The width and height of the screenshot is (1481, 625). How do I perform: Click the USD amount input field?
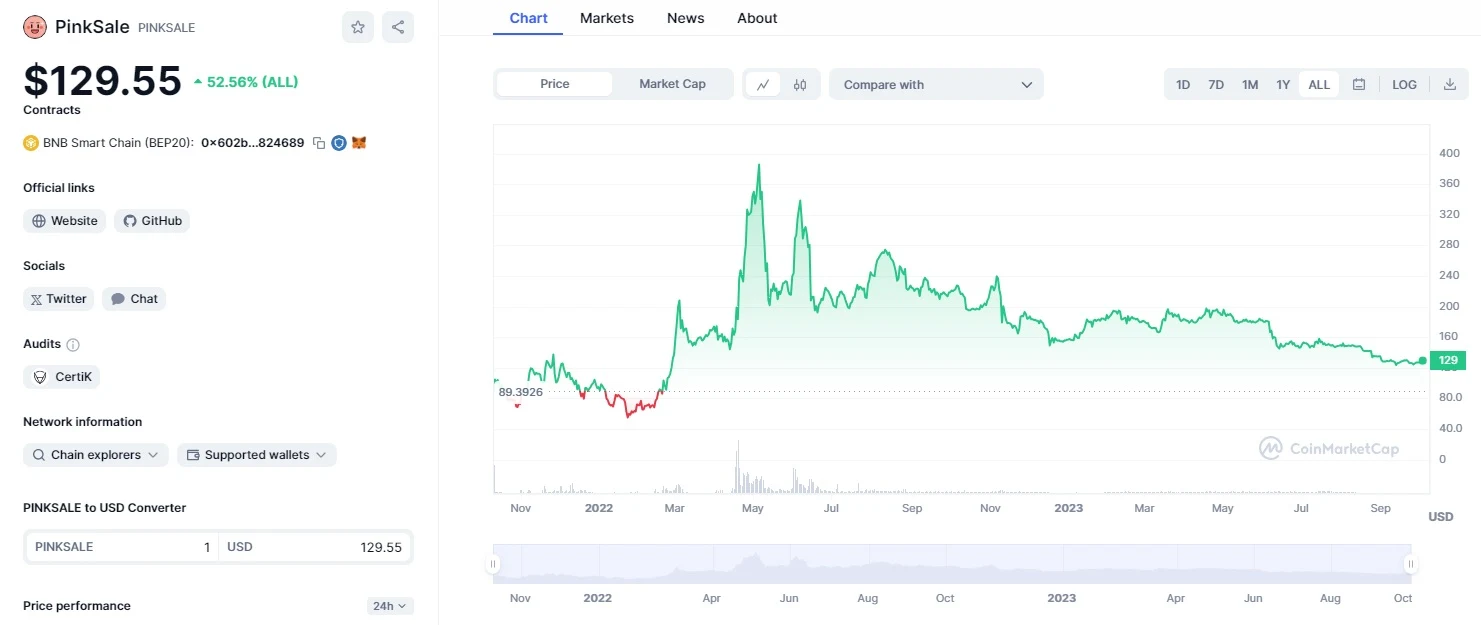(x=314, y=547)
